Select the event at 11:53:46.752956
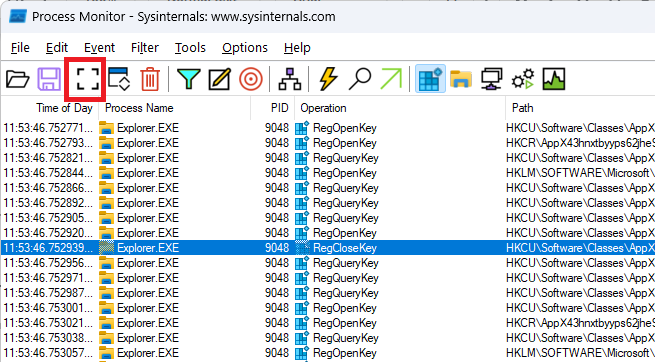 click(328, 263)
